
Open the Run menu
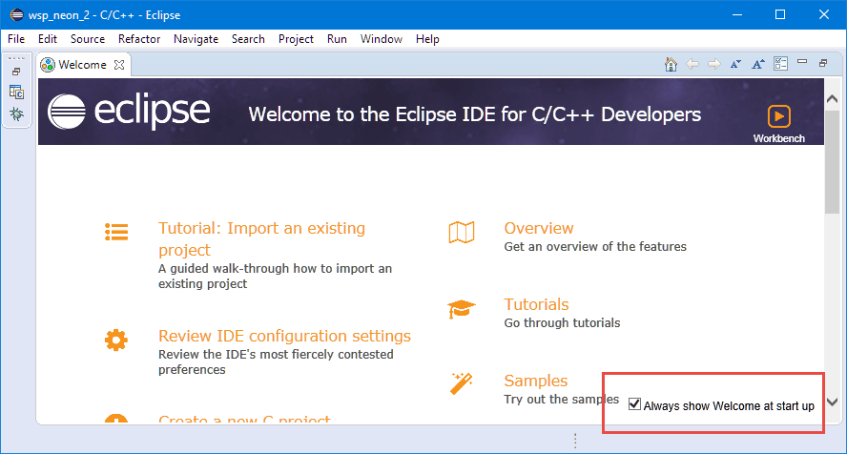tap(337, 39)
